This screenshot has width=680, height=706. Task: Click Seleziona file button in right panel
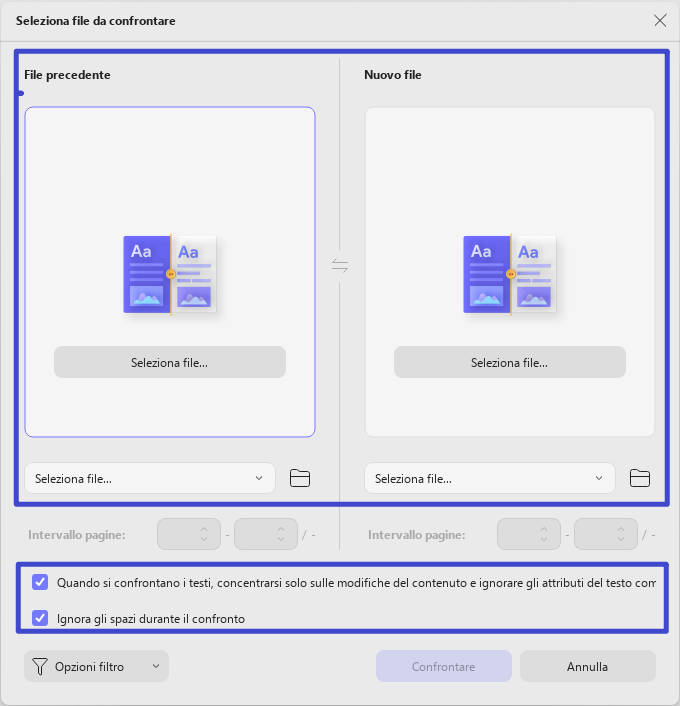[x=510, y=362]
